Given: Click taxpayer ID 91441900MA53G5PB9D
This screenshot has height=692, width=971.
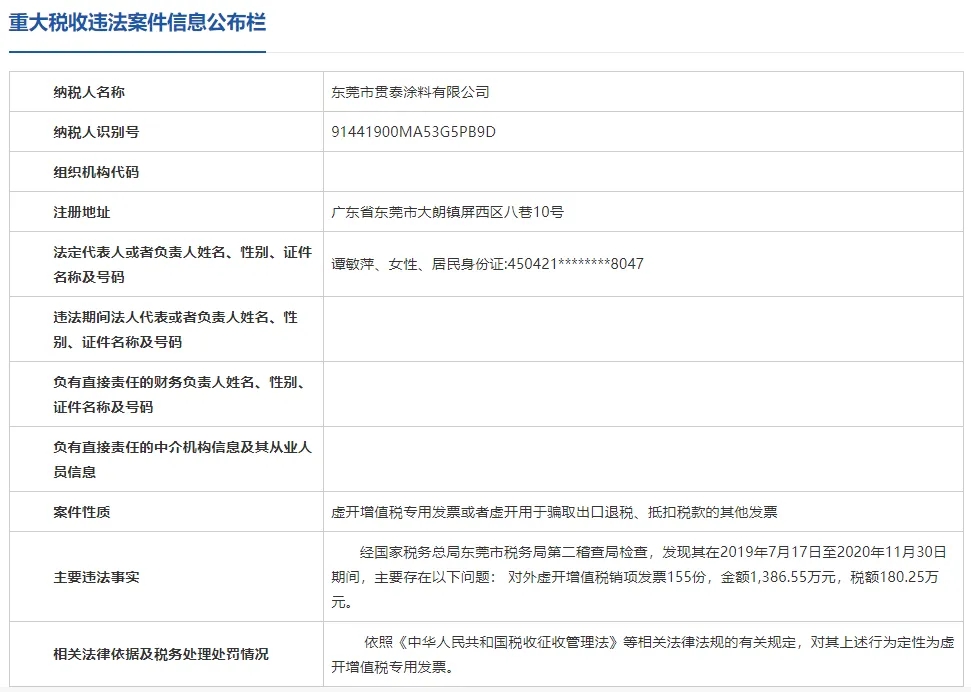Looking at the screenshot, I should [x=413, y=132].
